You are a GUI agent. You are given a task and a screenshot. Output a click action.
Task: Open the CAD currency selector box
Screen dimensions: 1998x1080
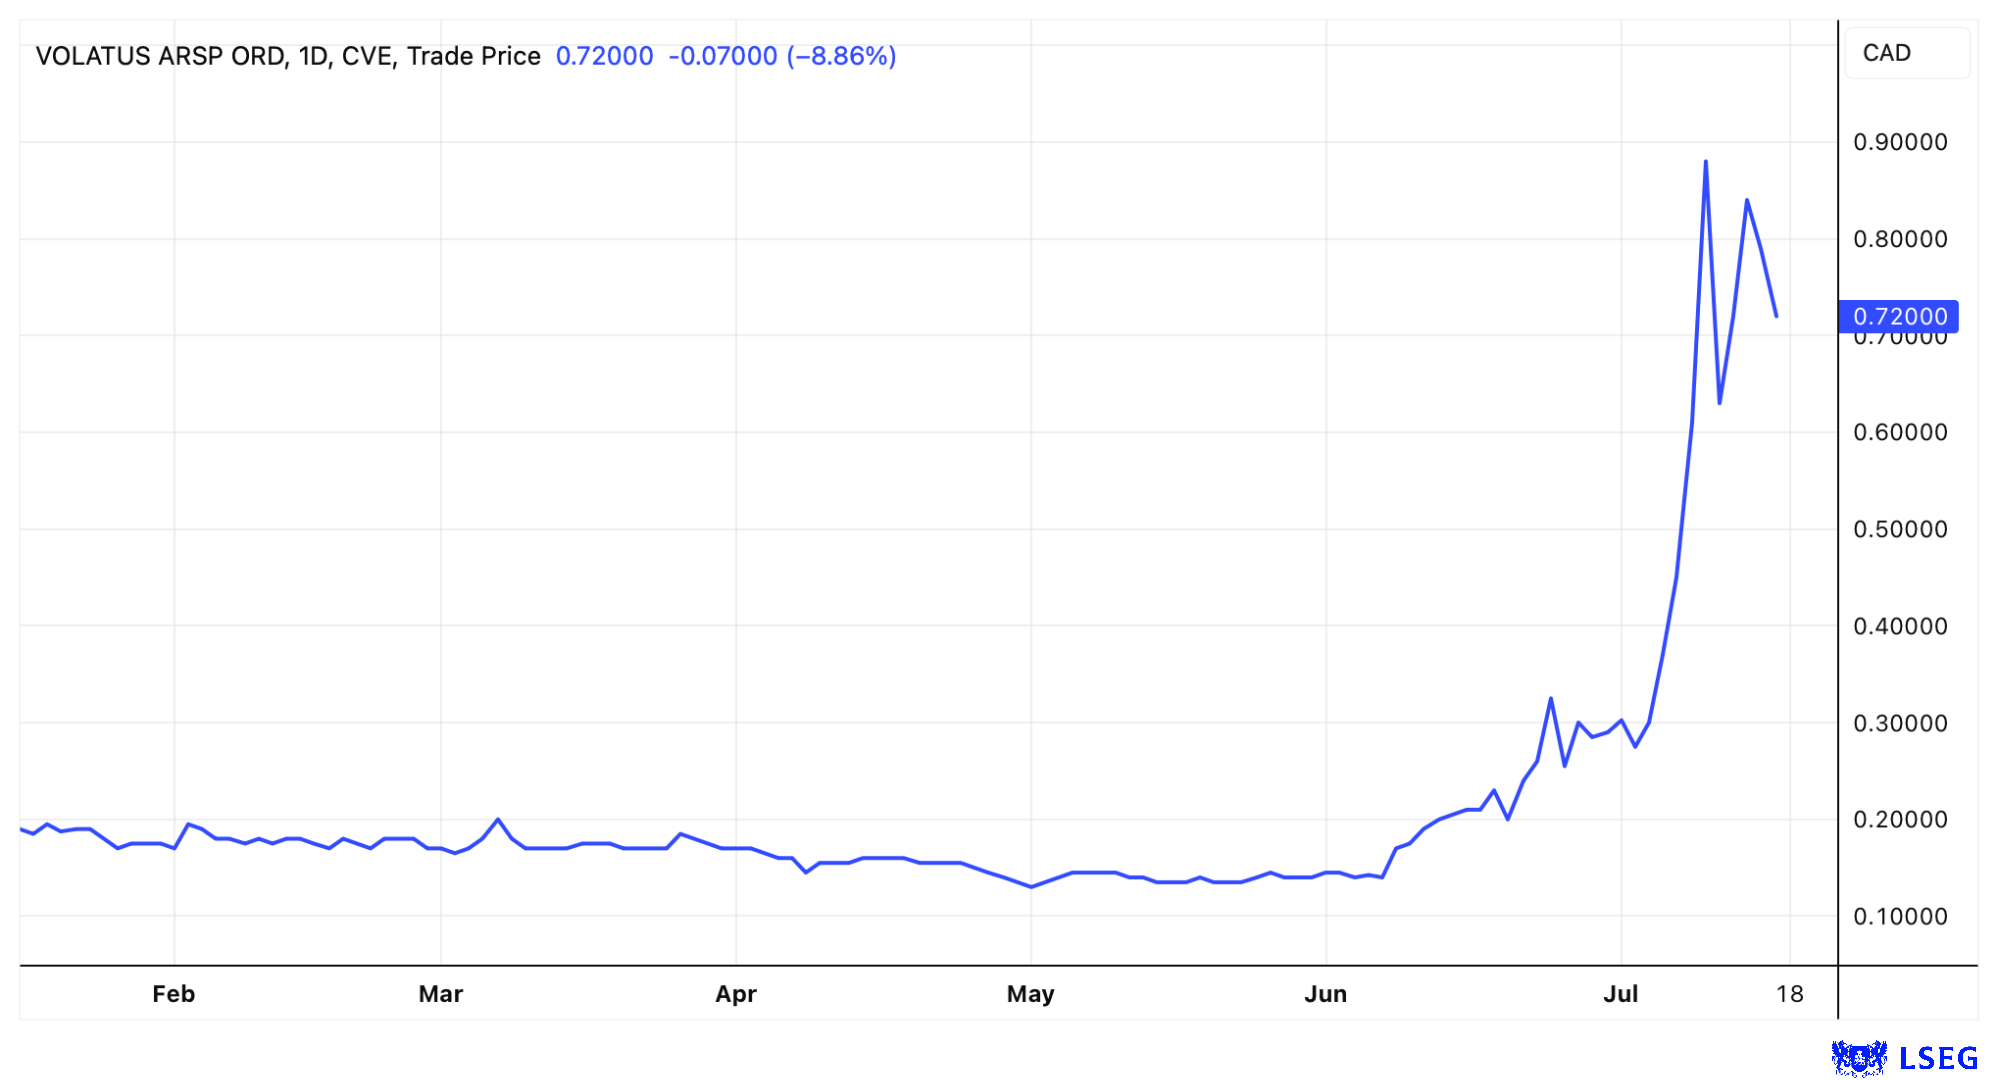coord(1906,53)
